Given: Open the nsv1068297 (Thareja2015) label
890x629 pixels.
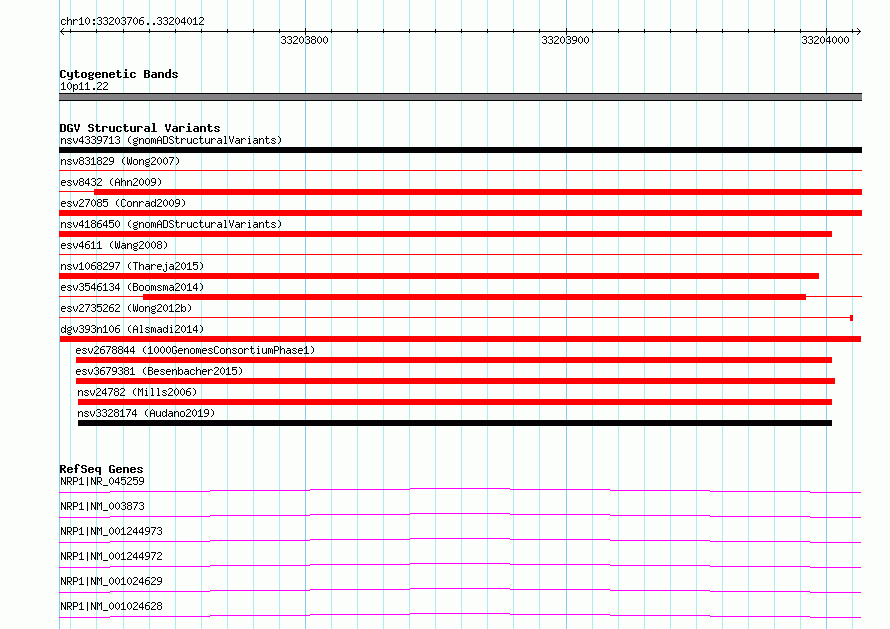Looking at the screenshot, I should (x=132, y=266).
